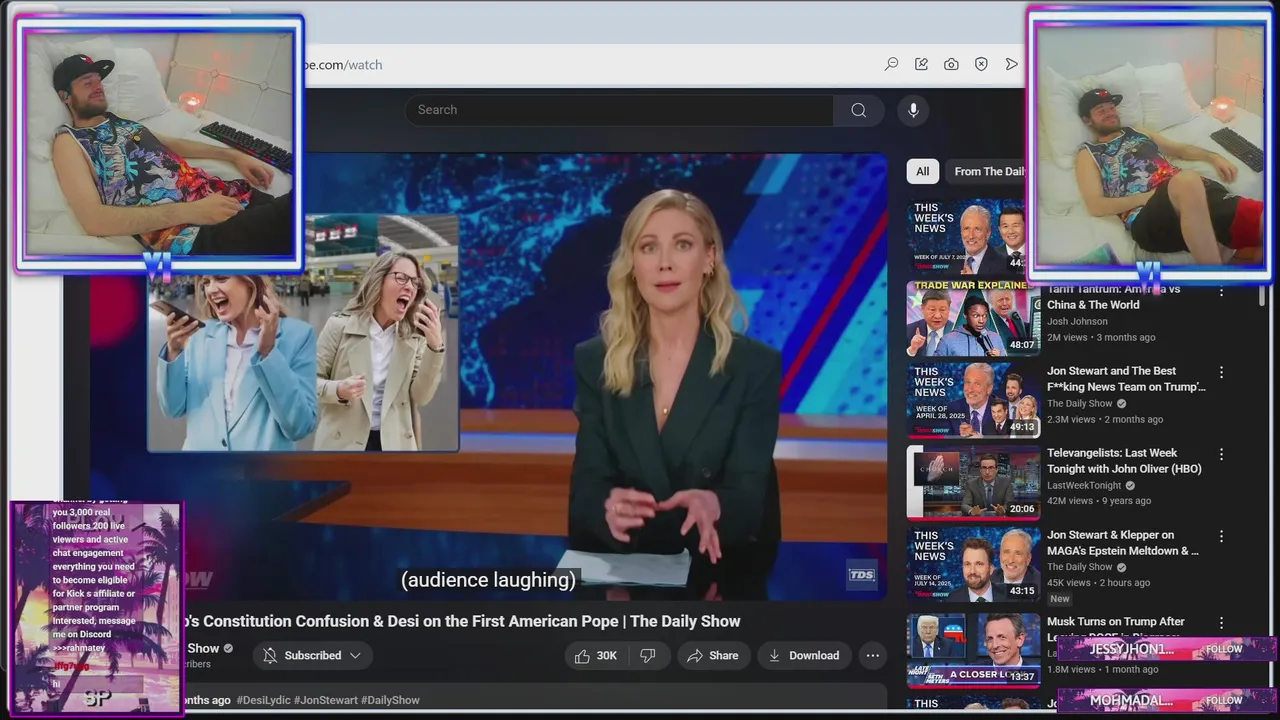Viewport: 1280px width, 720px height.
Task: Click the send arrow icon in browser toolbar
Action: click(1011, 64)
